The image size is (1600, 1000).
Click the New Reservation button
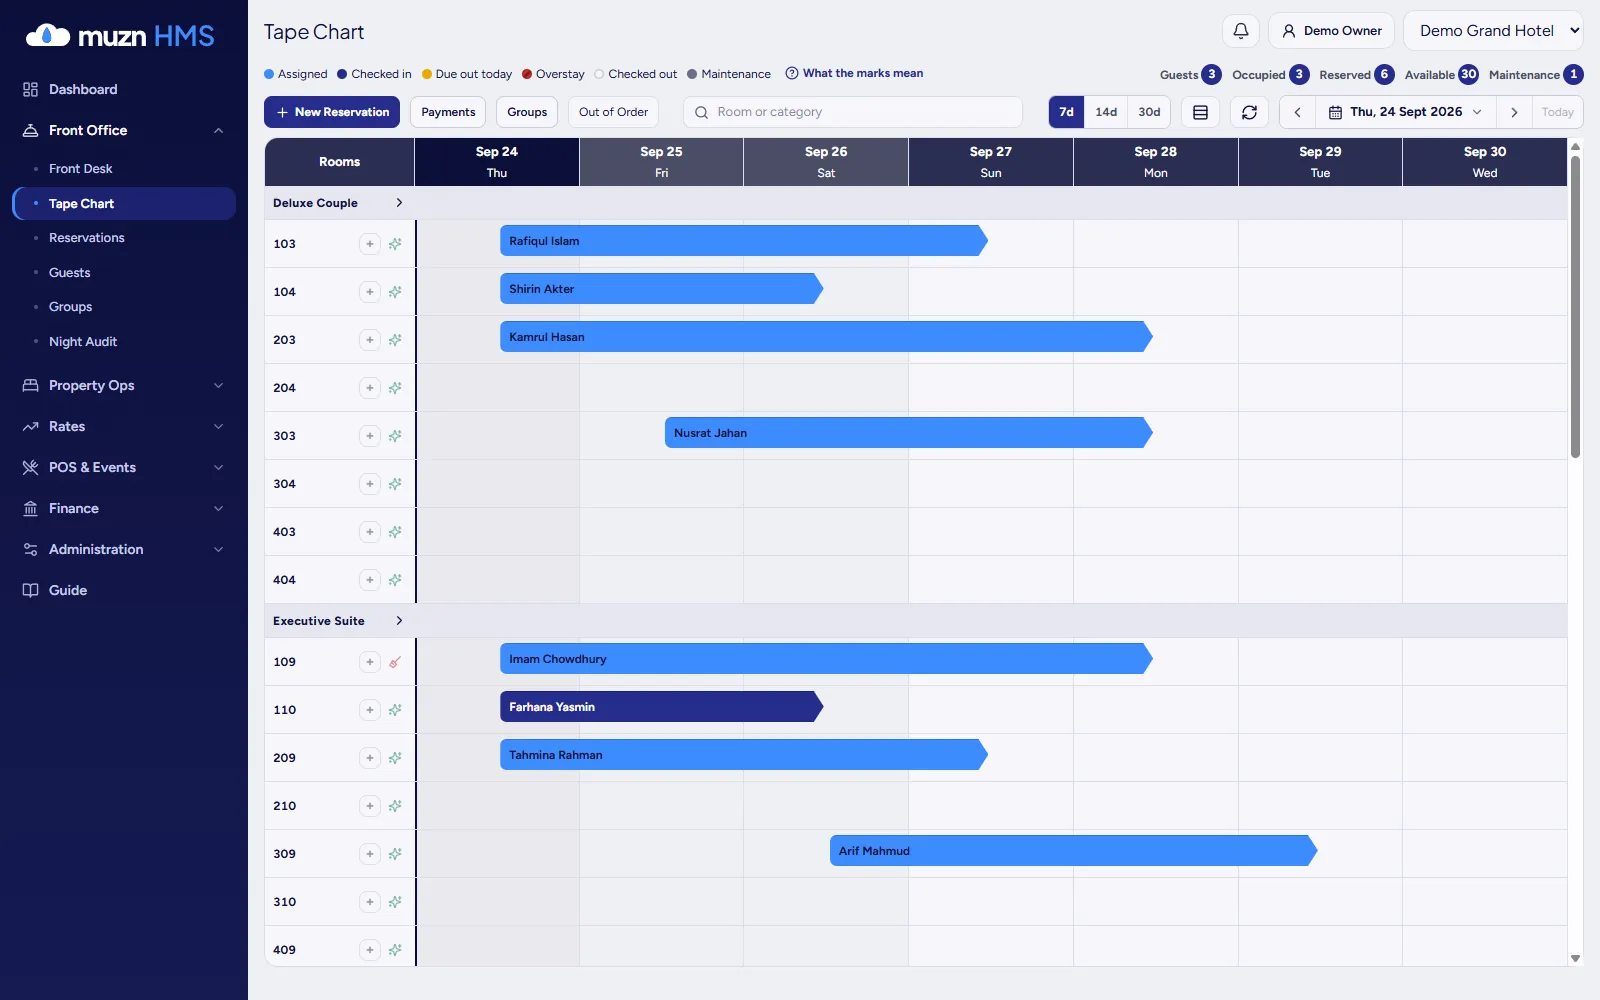tap(332, 112)
